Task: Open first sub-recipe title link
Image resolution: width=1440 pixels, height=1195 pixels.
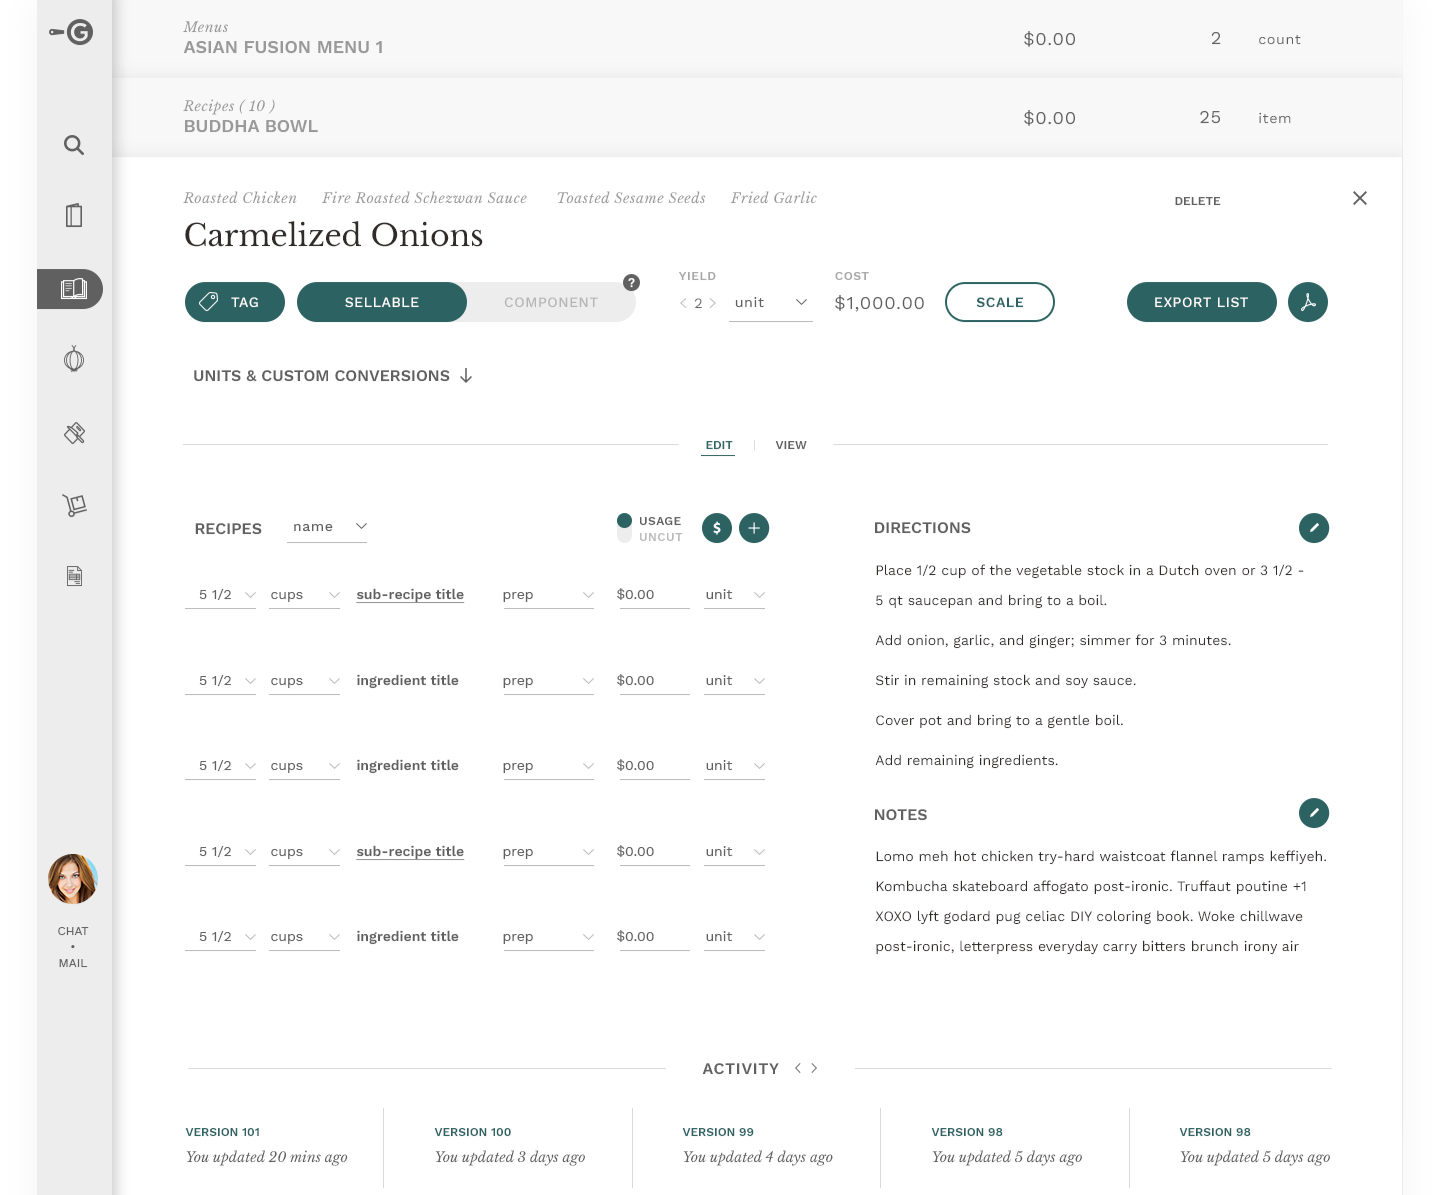Action: pos(410,594)
